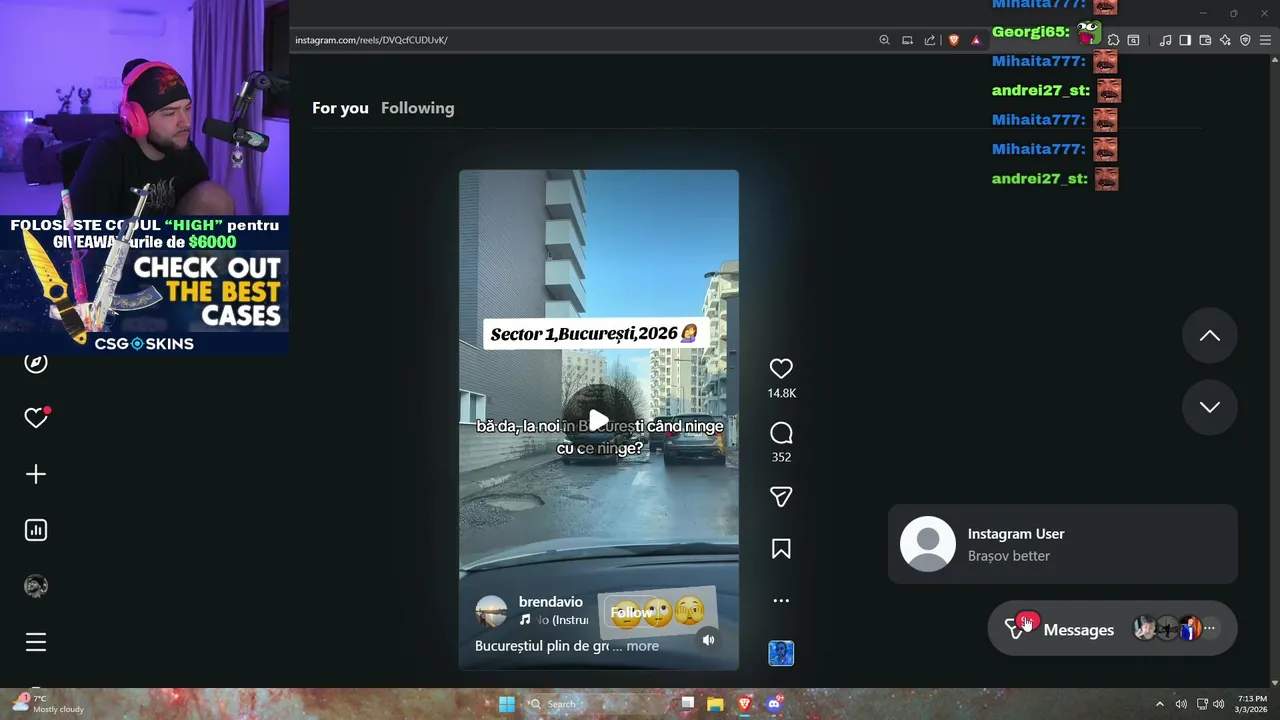
Task: Expand the caption with 'more'
Action: click(642, 646)
